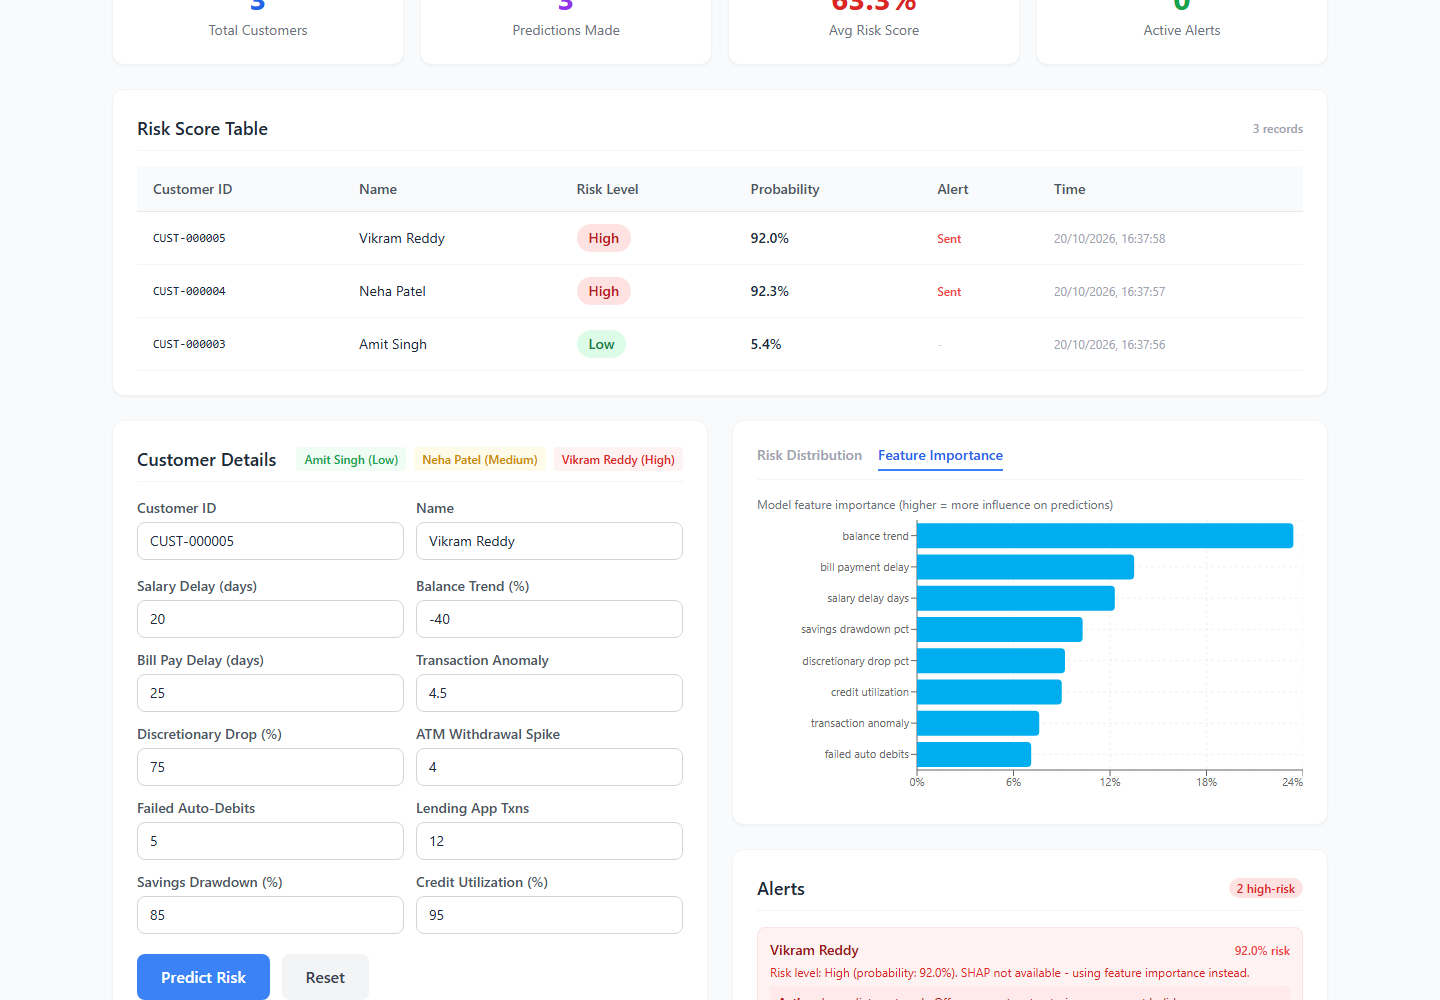The height and width of the screenshot is (1000, 1440).
Task: Click the Credit Utilization (%) input
Action: [x=549, y=915]
